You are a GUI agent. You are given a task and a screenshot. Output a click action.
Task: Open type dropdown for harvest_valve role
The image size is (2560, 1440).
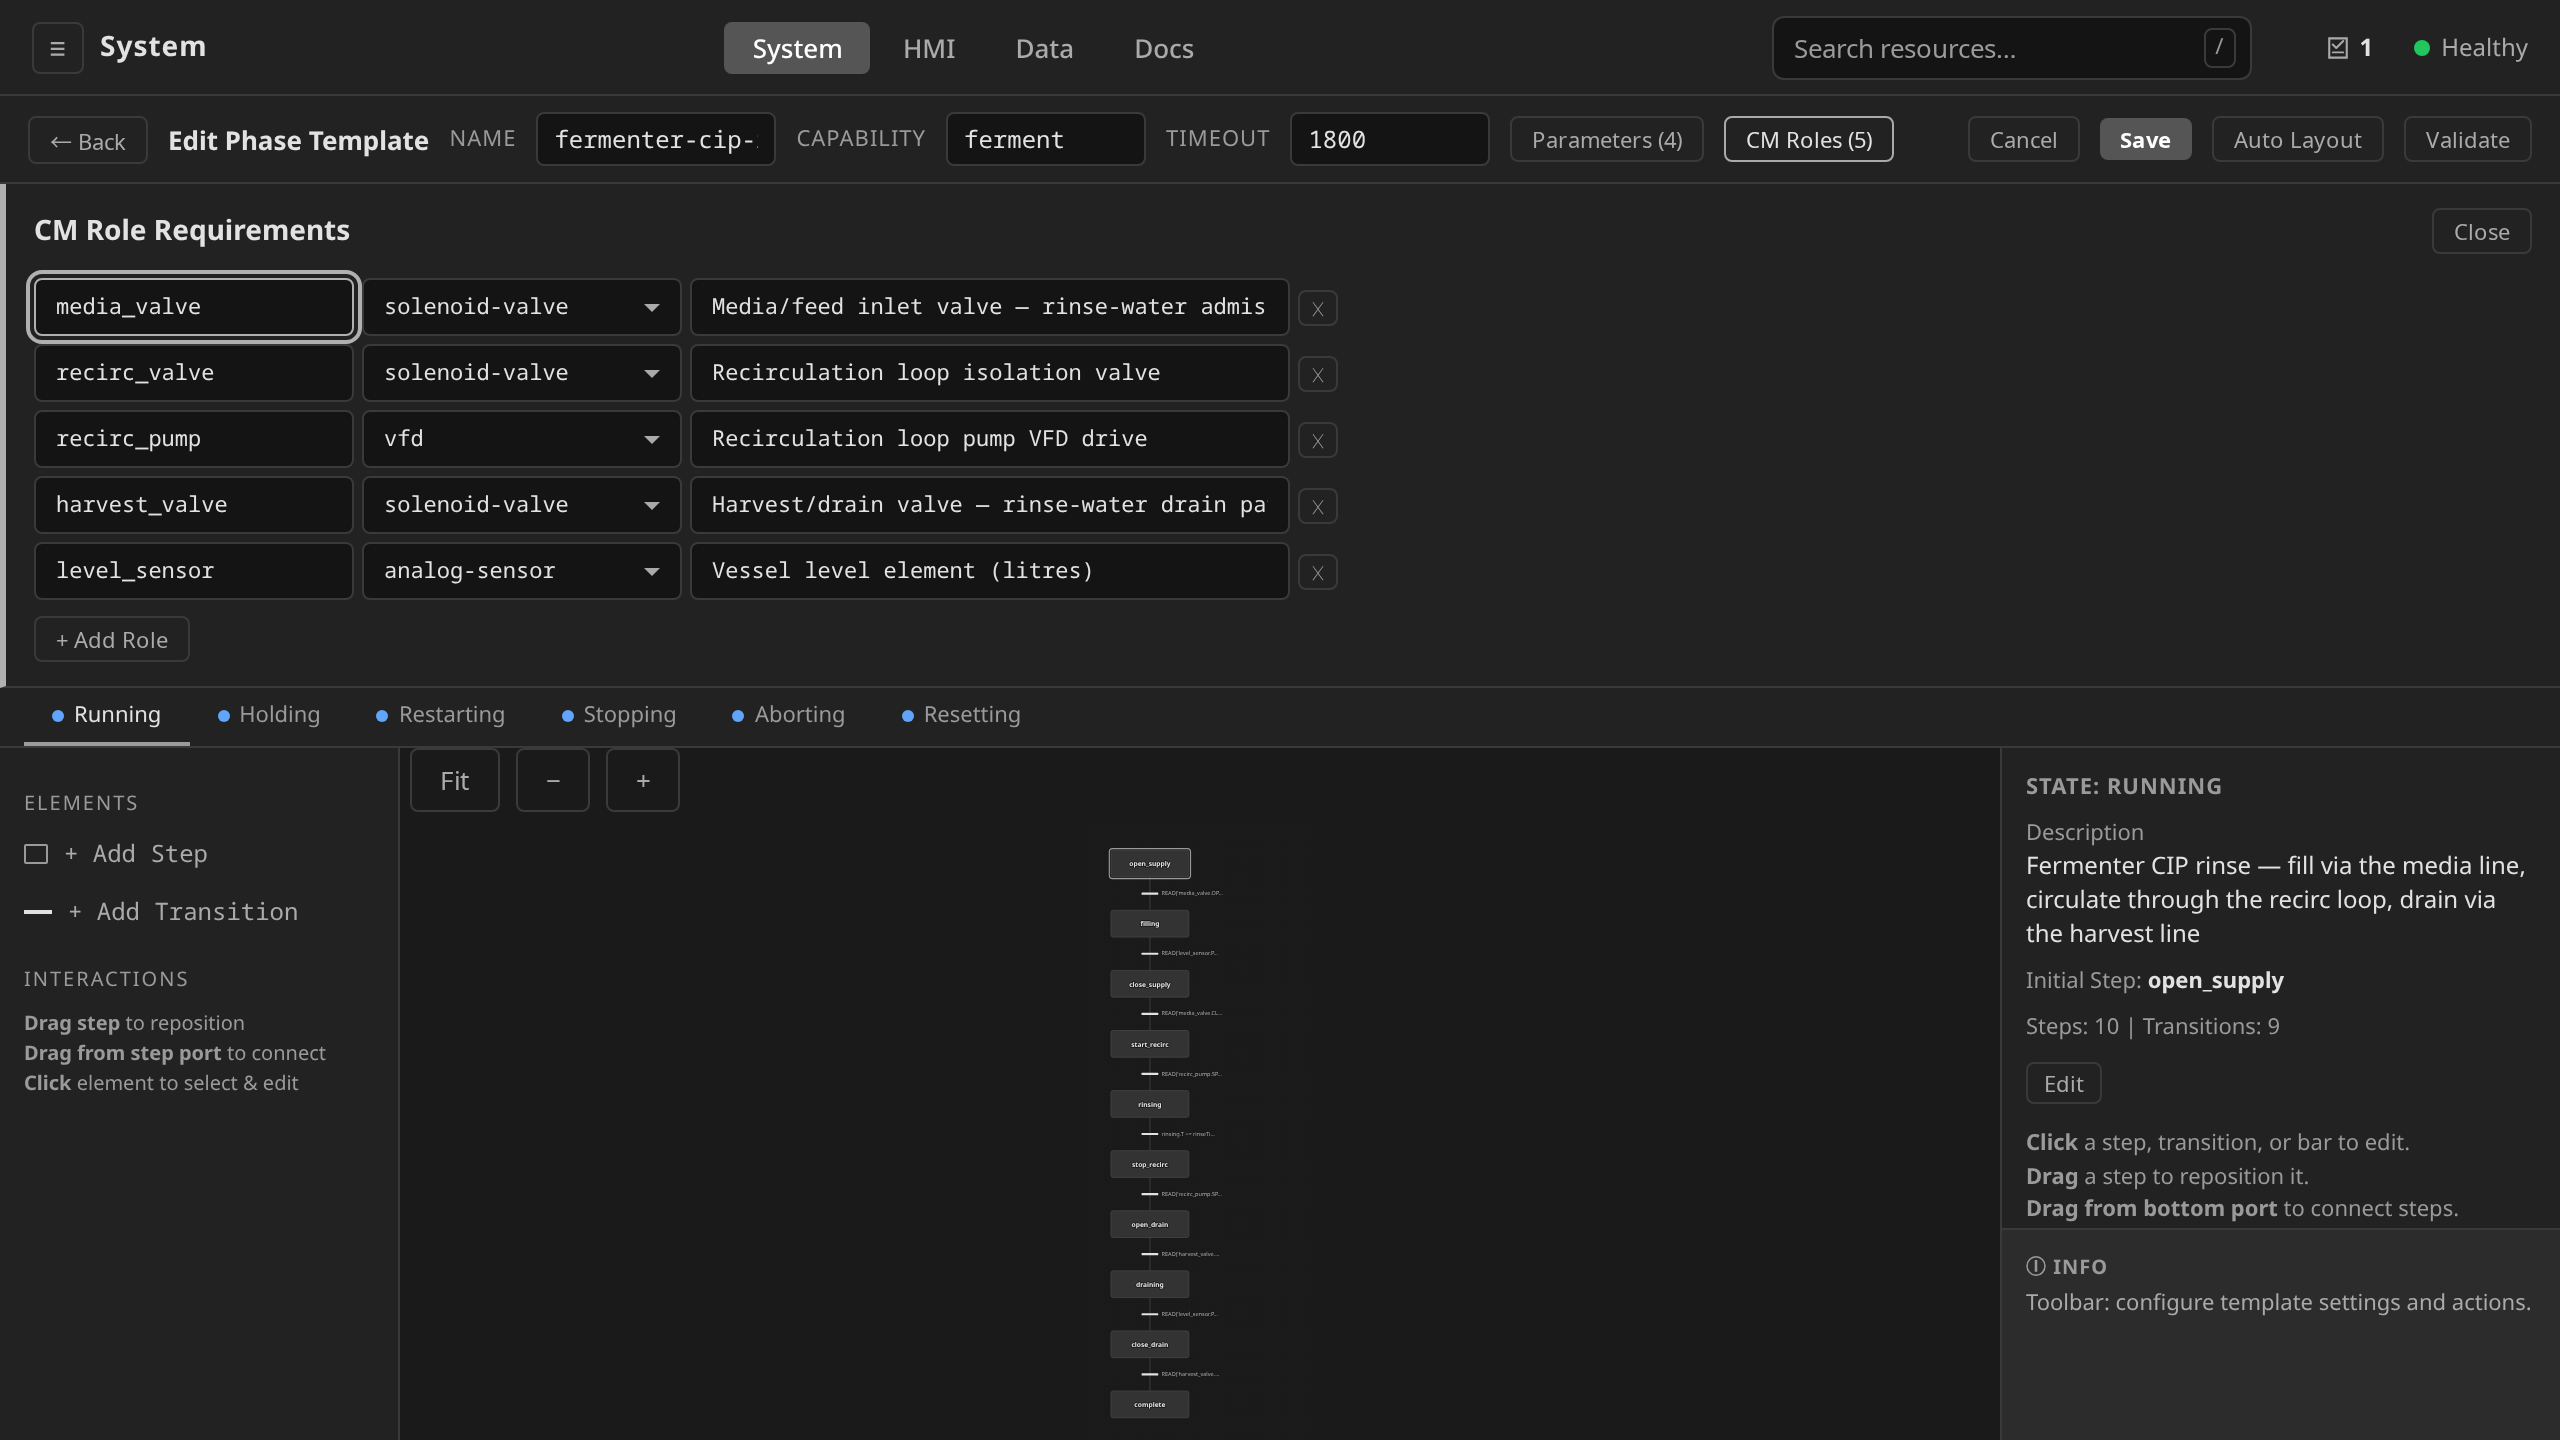tap(521, 505)
